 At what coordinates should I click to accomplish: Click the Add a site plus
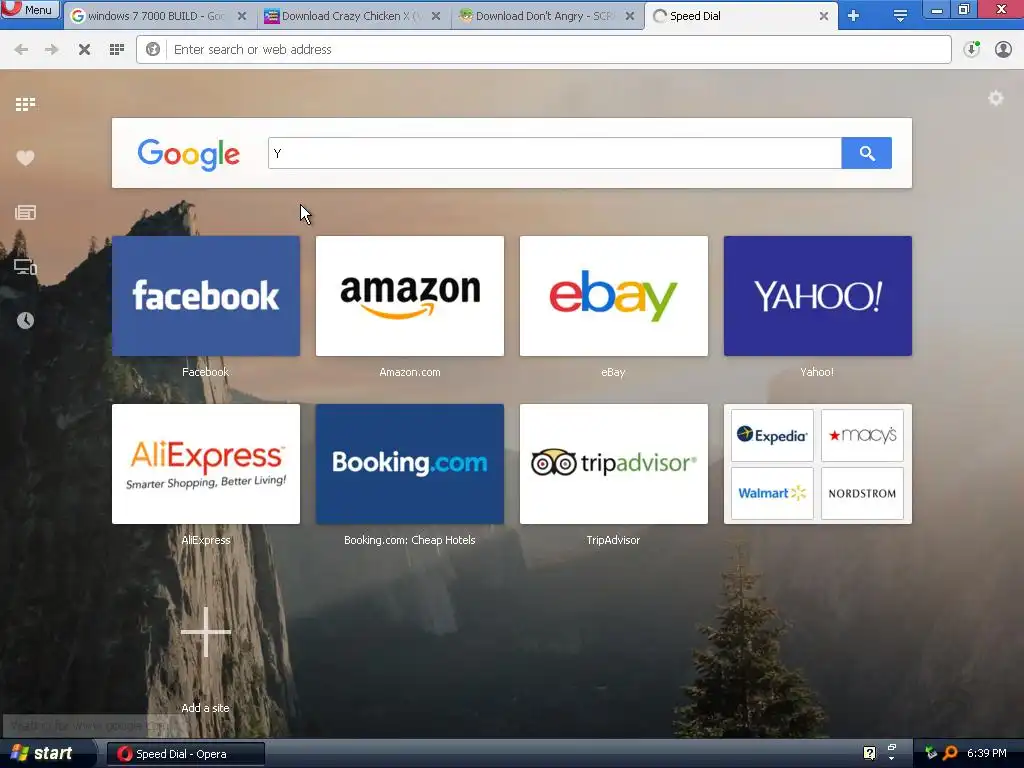coord(206,632)
